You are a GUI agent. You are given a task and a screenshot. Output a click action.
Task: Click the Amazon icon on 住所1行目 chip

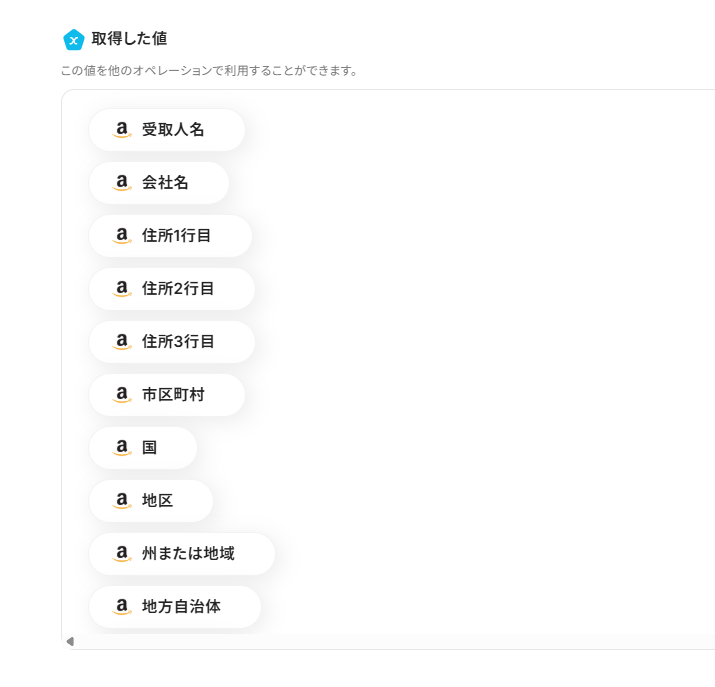click(x=122, y=236)
